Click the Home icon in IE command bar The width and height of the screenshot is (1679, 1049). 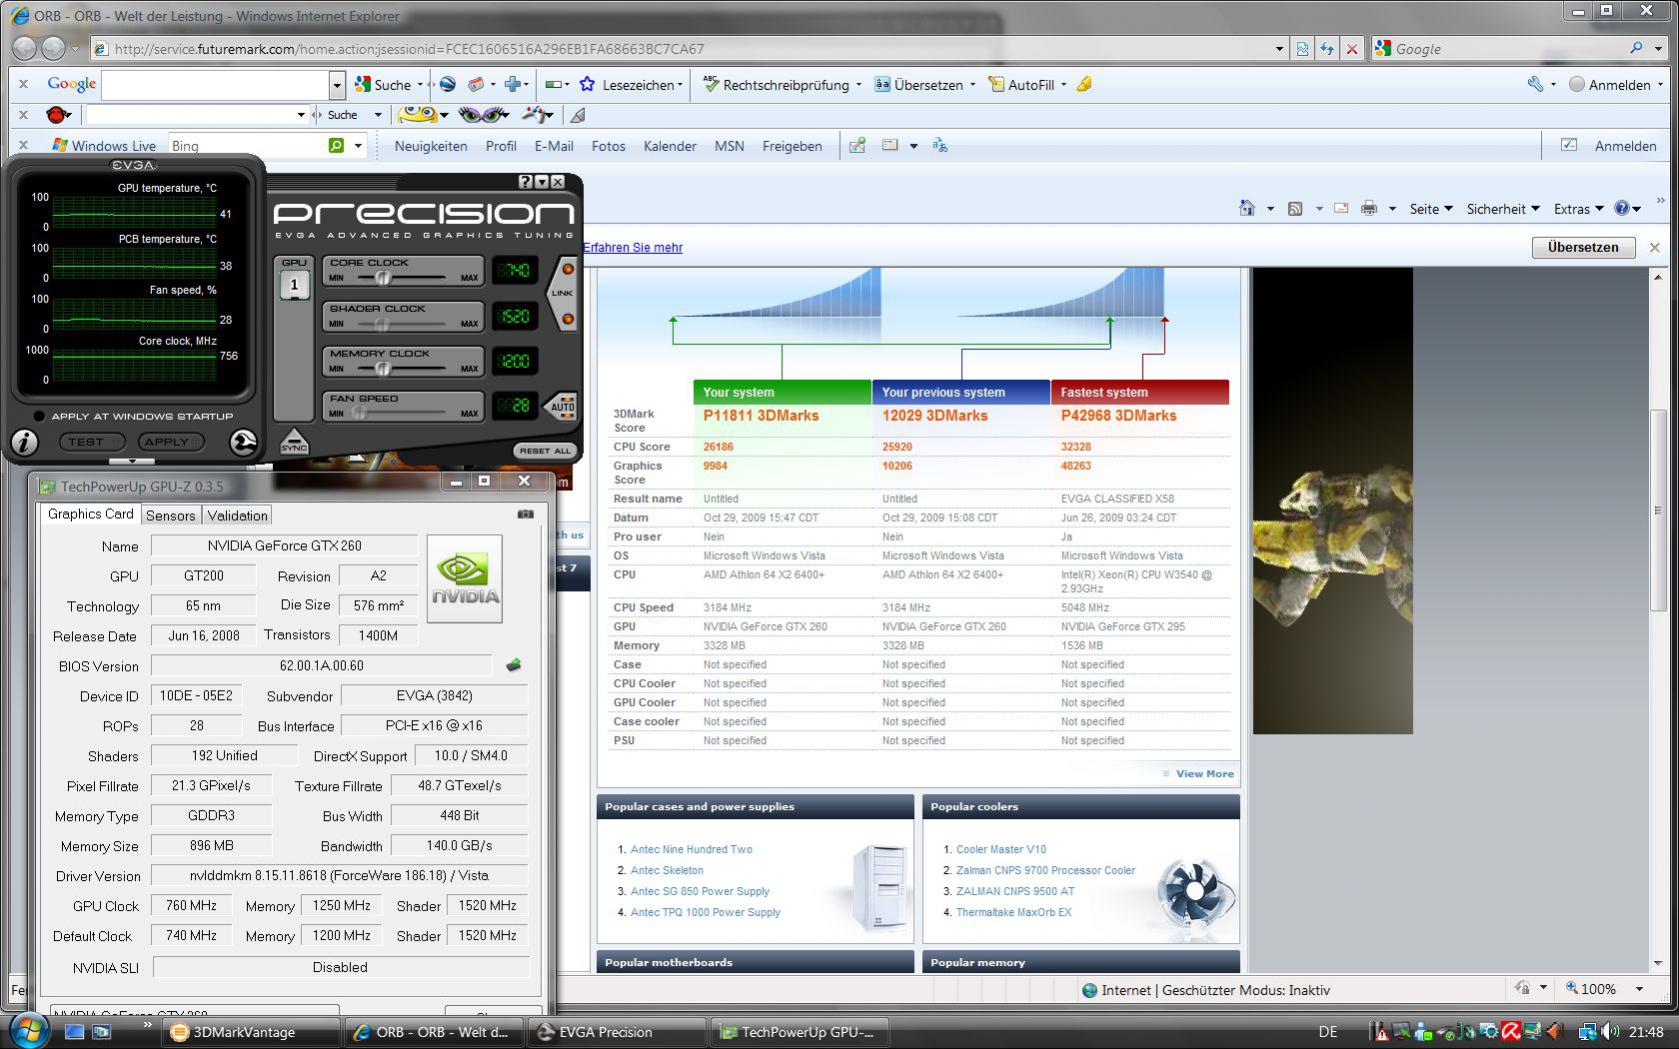pos(1247,208)
